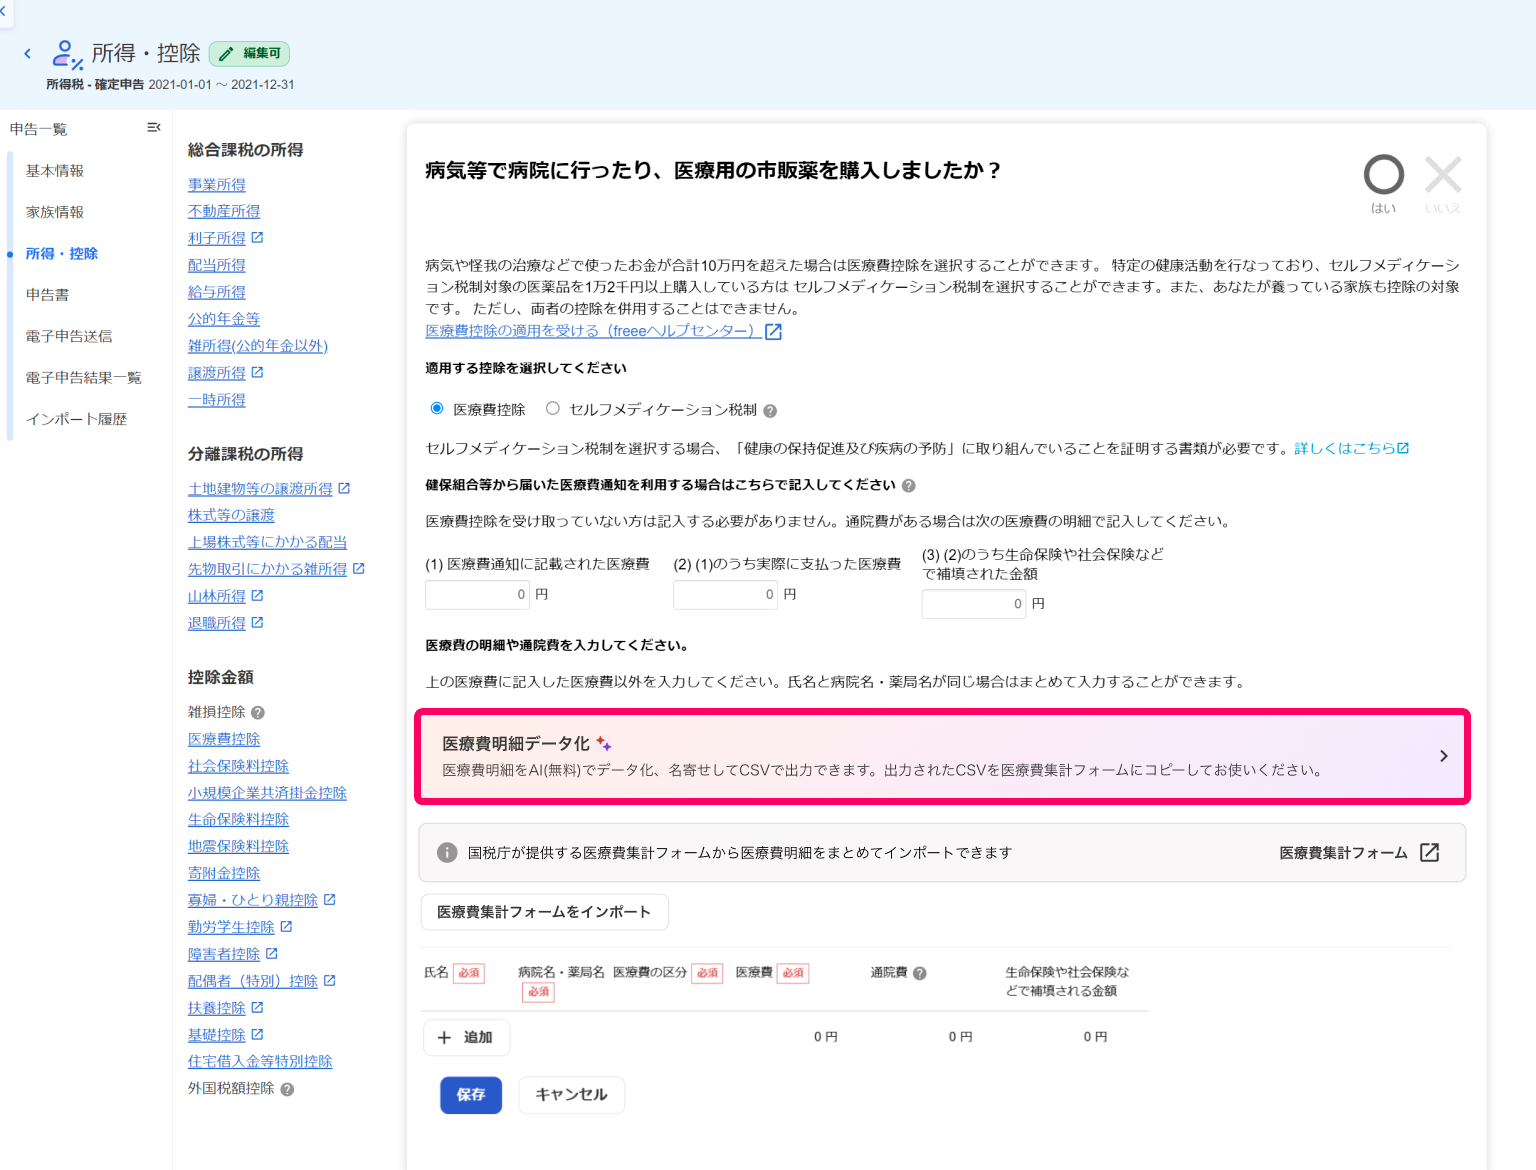Click help icon next to 通院費 column
The width and height of the screenshot is (1536, 1170).
[x=920, y=973]
